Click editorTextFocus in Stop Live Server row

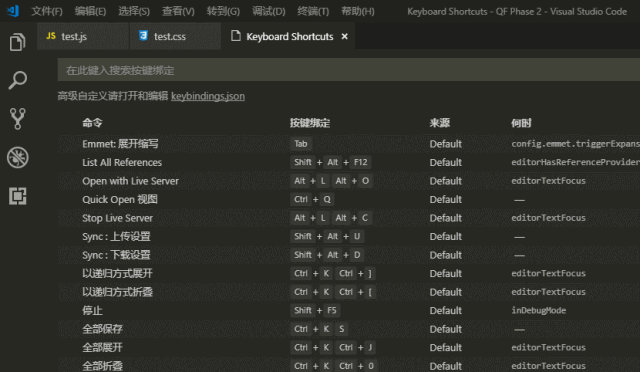(x=549, y=218)
